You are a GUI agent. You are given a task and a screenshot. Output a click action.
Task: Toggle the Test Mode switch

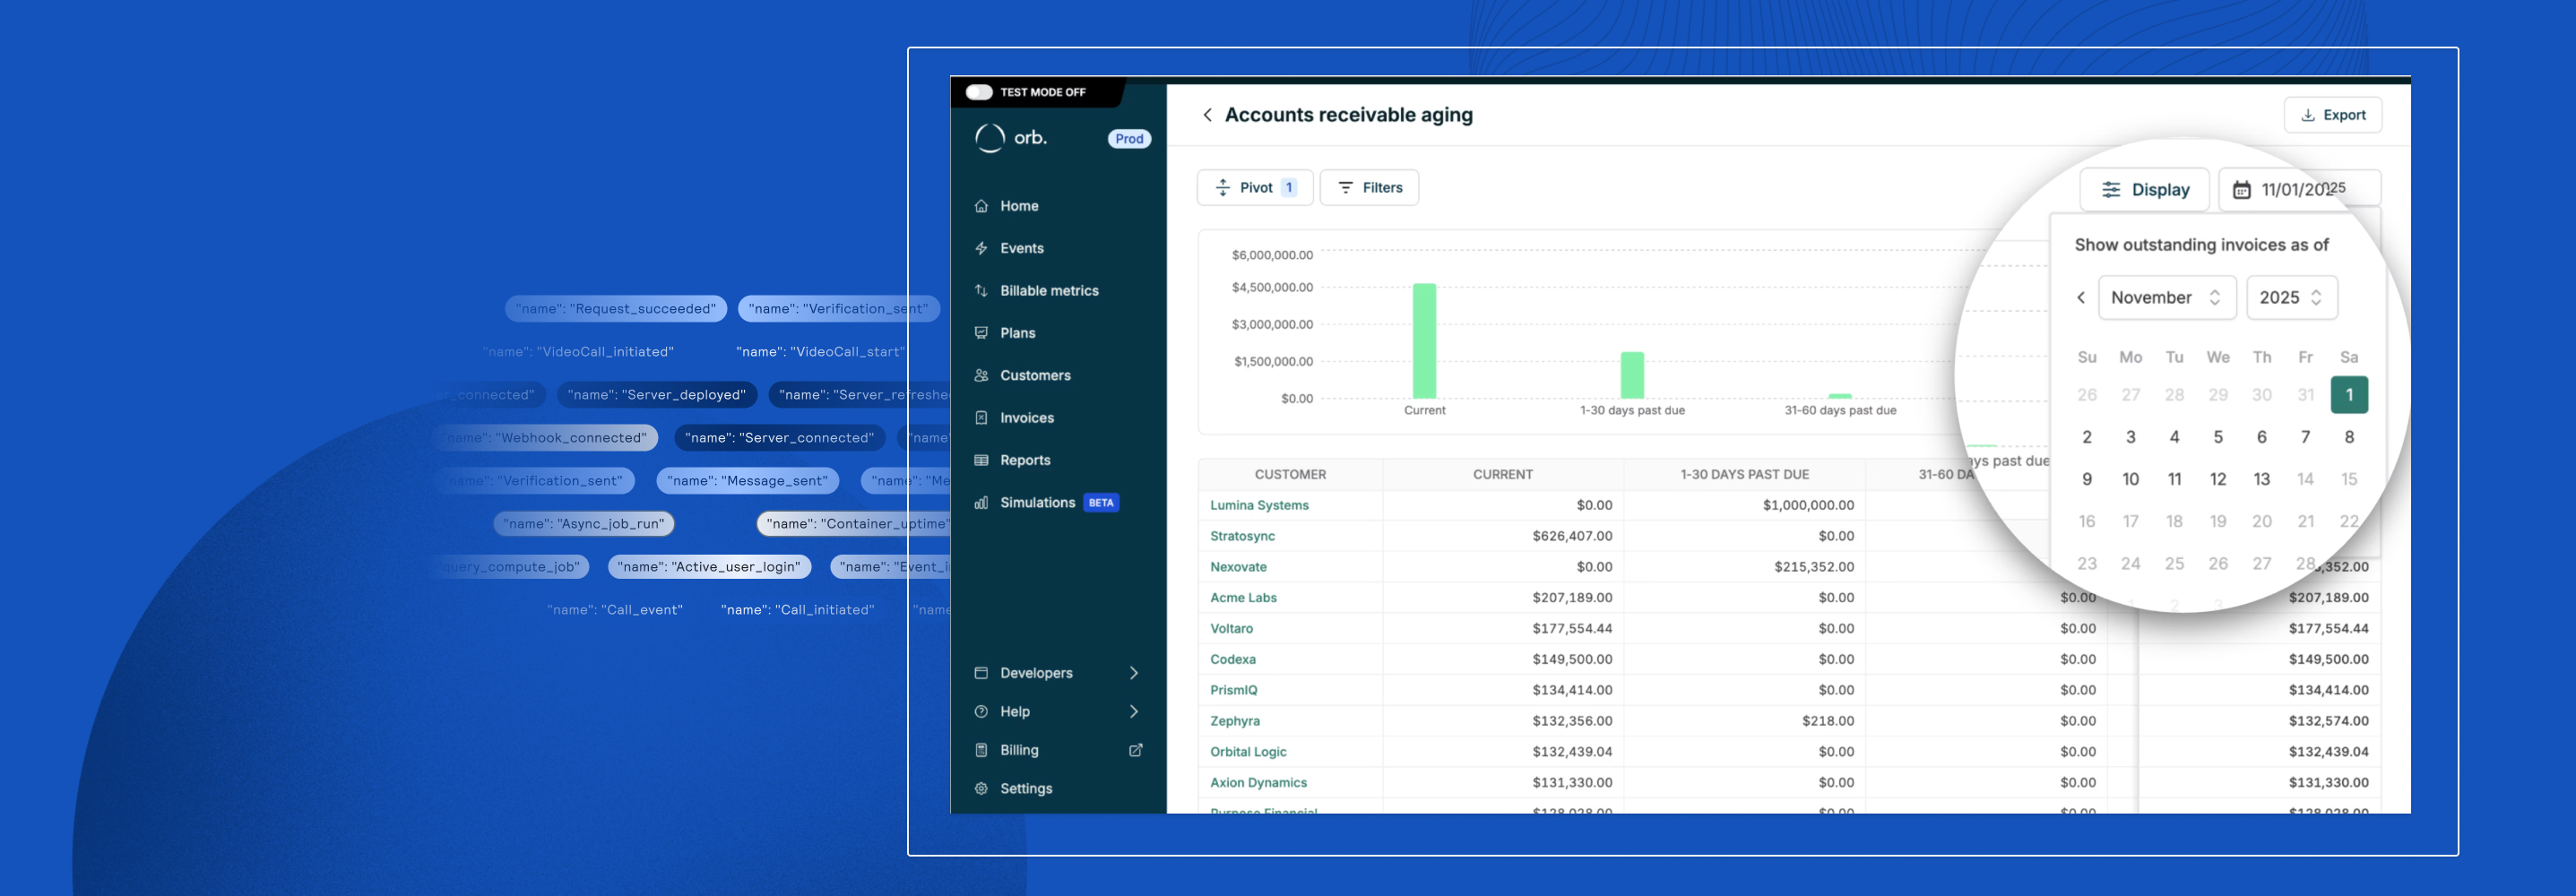click(x=979, y=92)
